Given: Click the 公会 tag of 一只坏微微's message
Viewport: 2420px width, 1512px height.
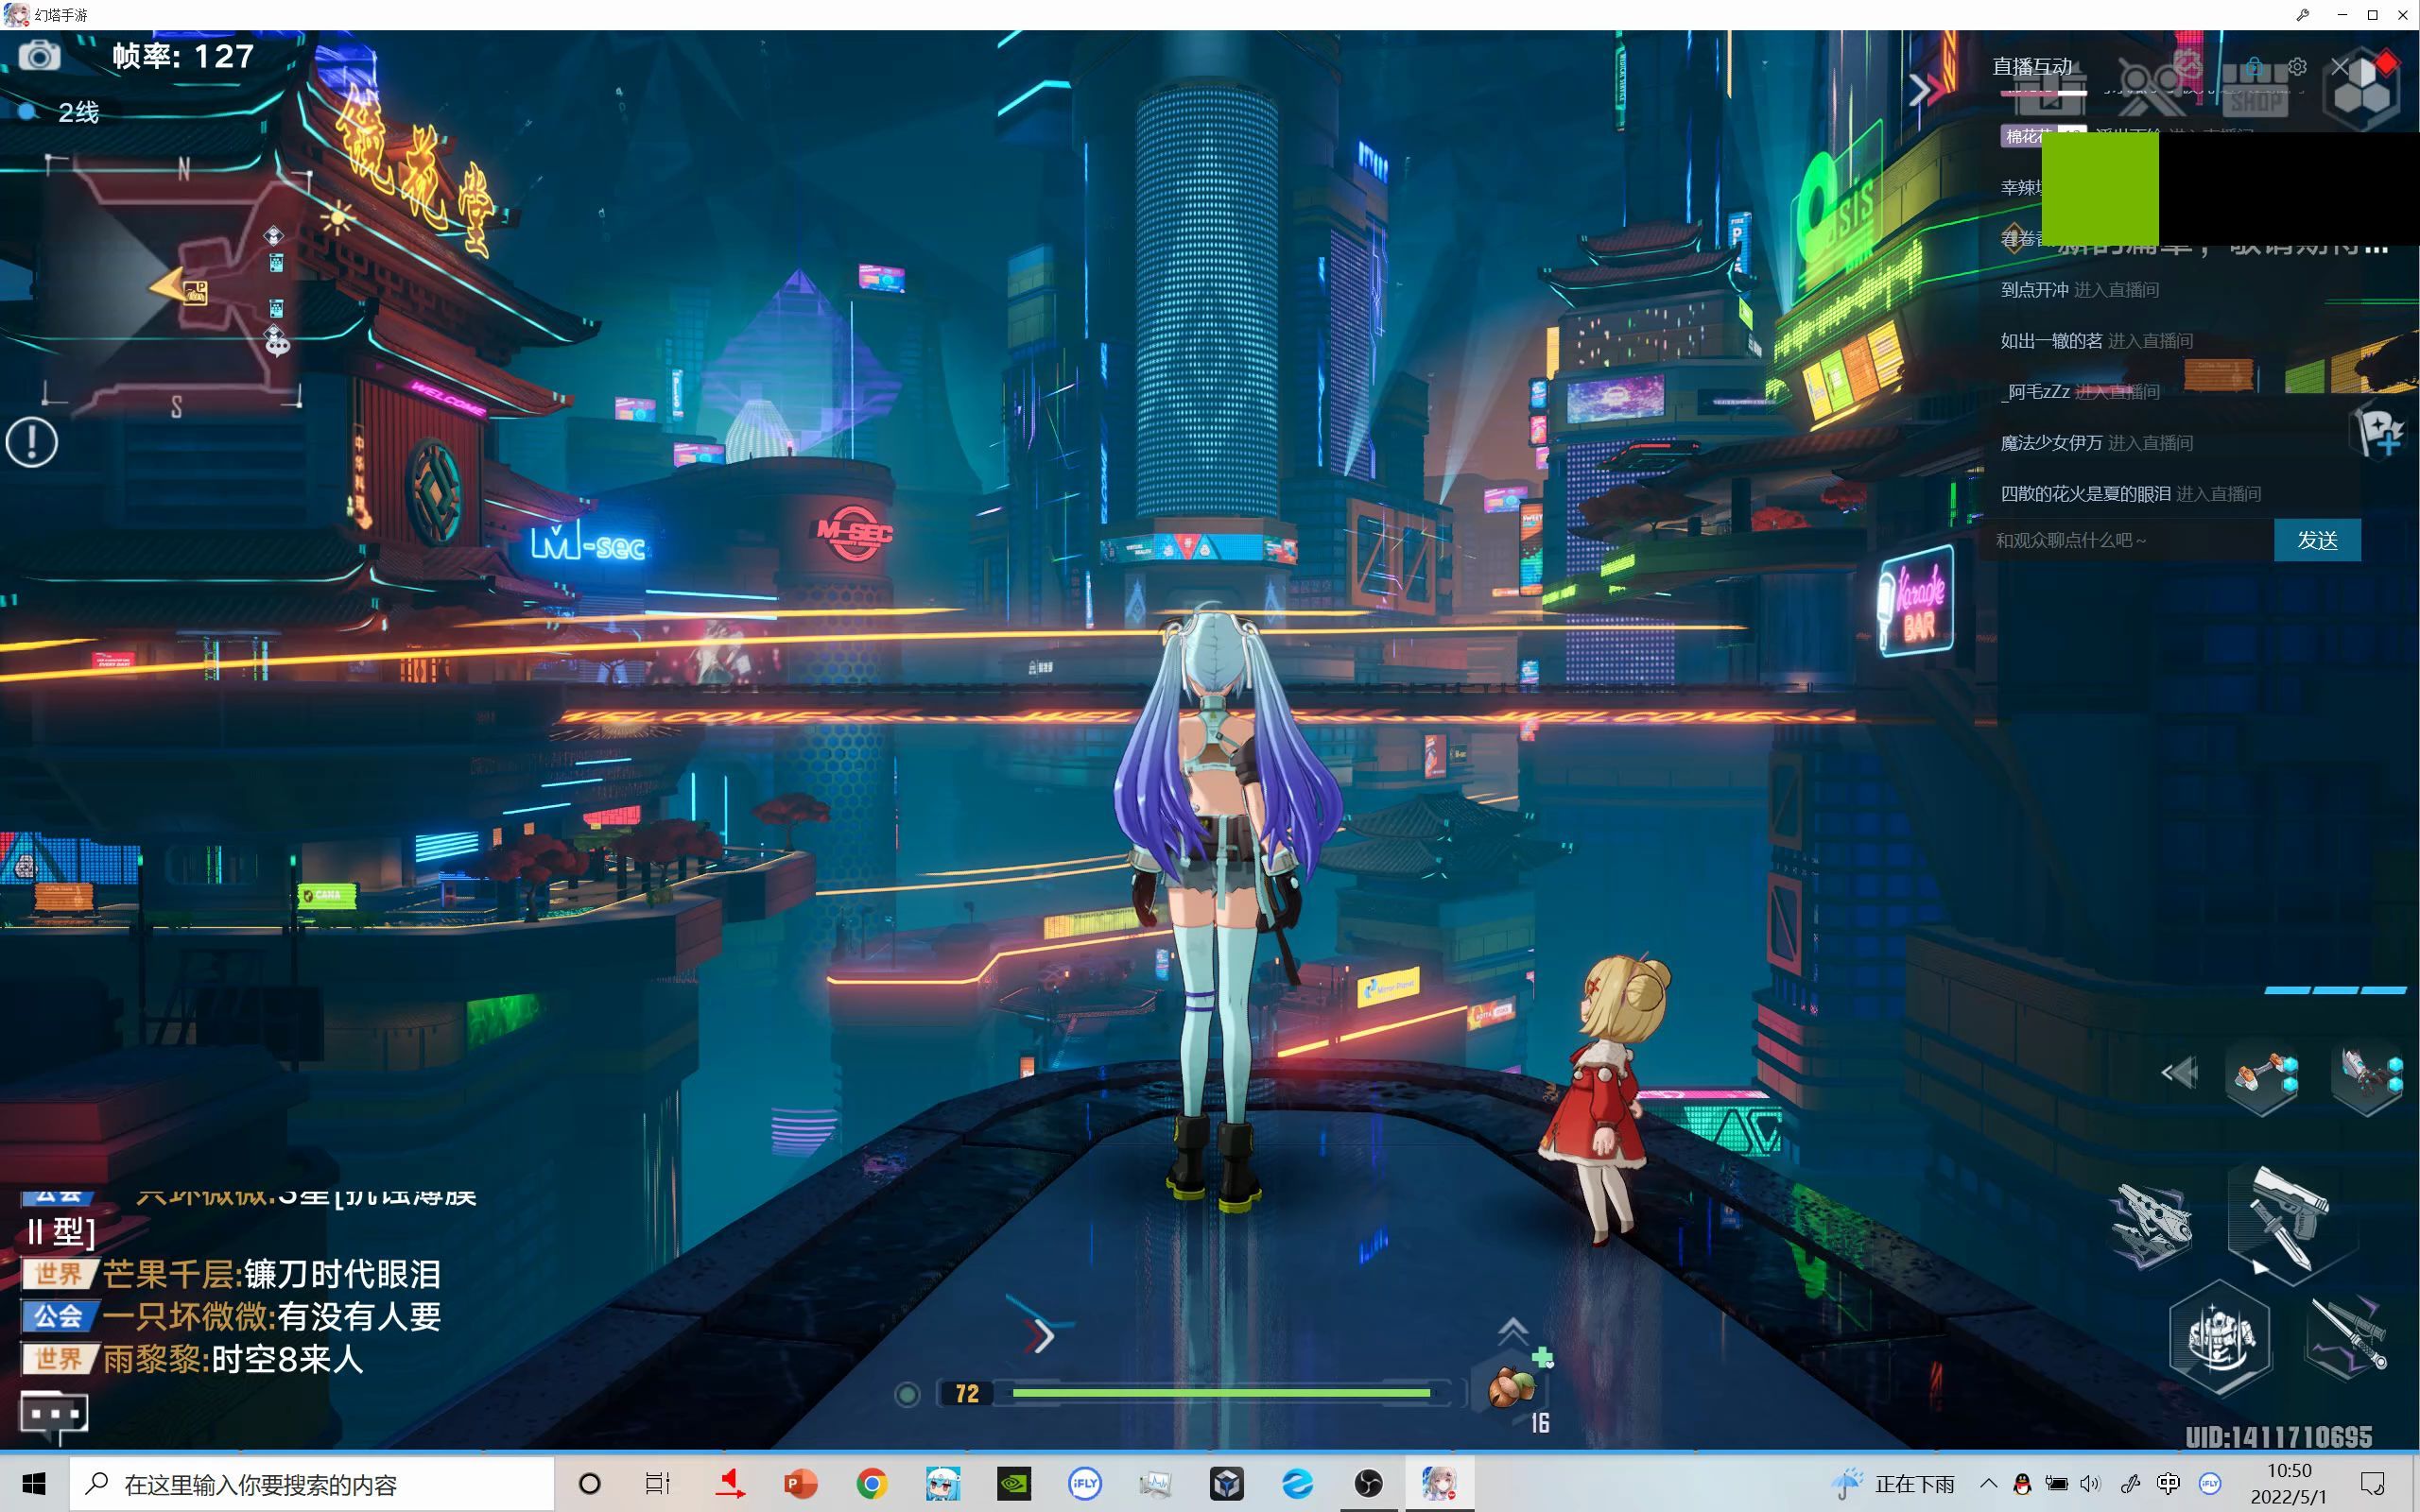Looking at the screenshot, I should 59,1316.
